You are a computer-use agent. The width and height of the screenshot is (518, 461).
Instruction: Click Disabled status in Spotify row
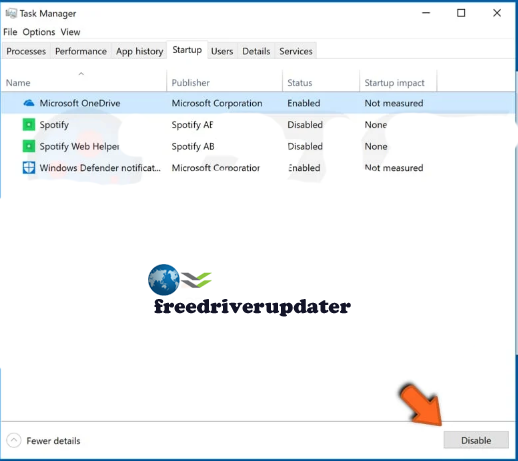(305, 125)
